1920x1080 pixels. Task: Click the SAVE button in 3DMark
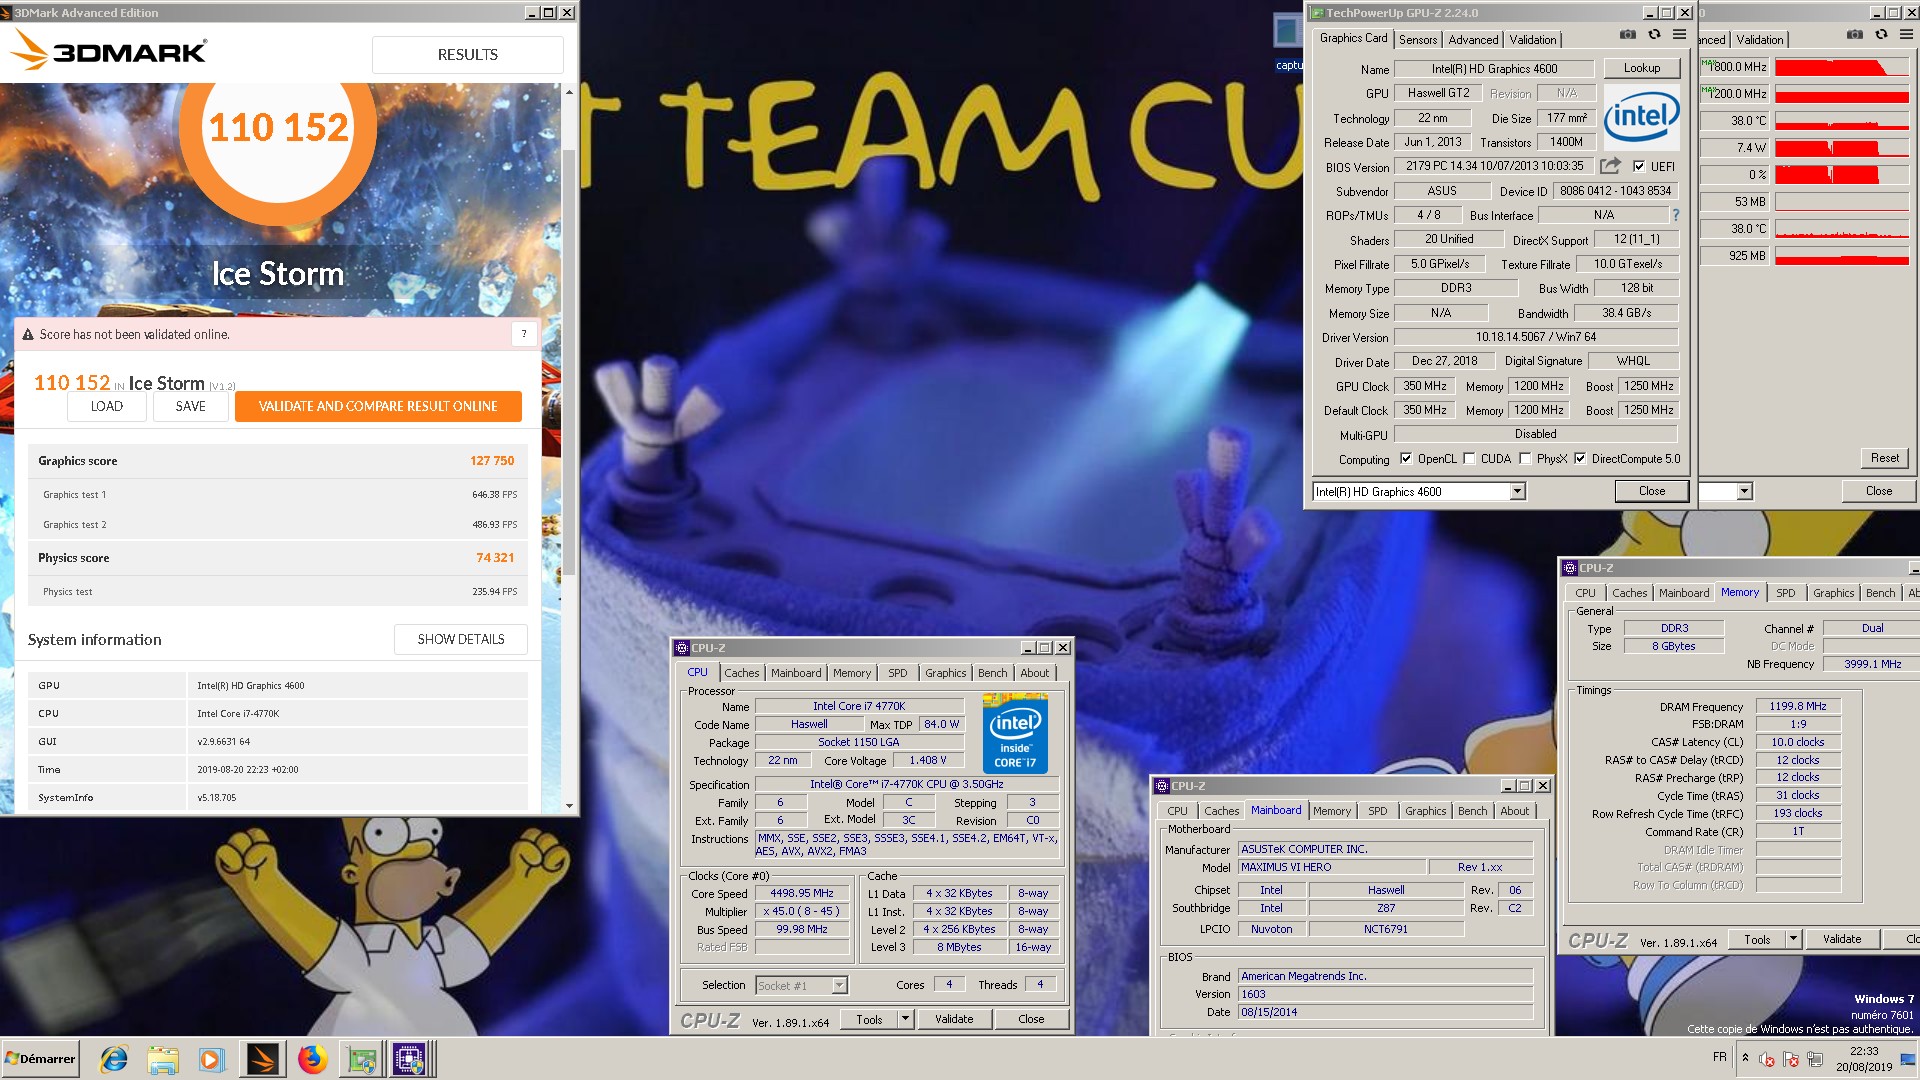190,406
